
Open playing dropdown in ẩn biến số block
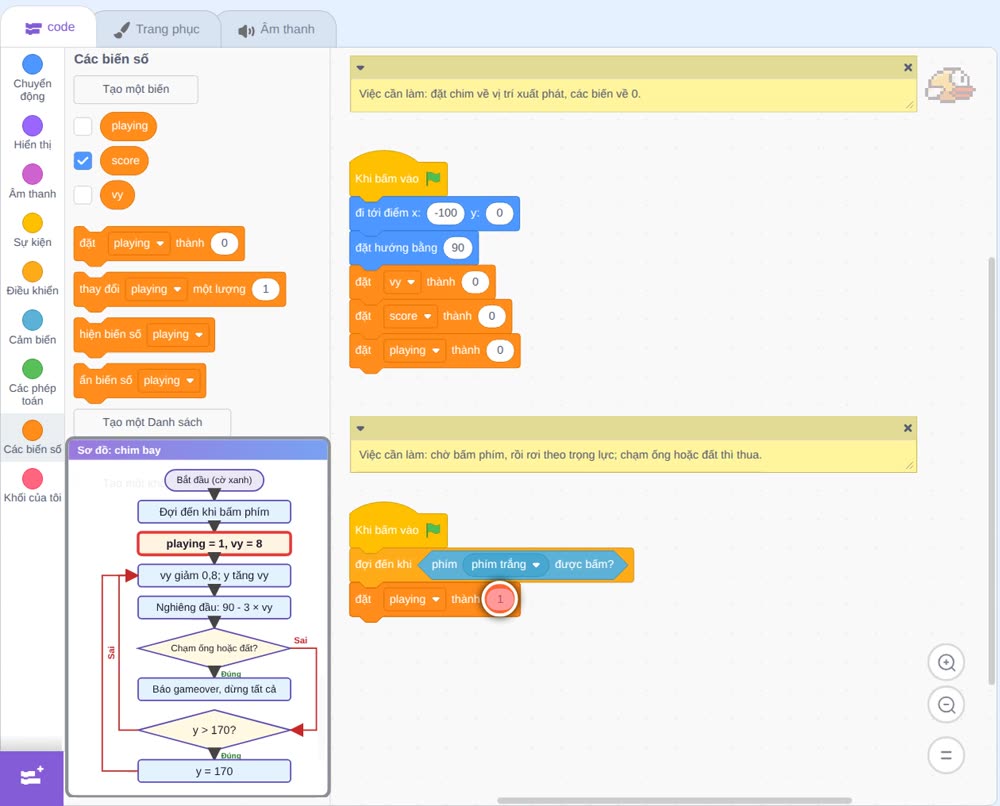168,380
